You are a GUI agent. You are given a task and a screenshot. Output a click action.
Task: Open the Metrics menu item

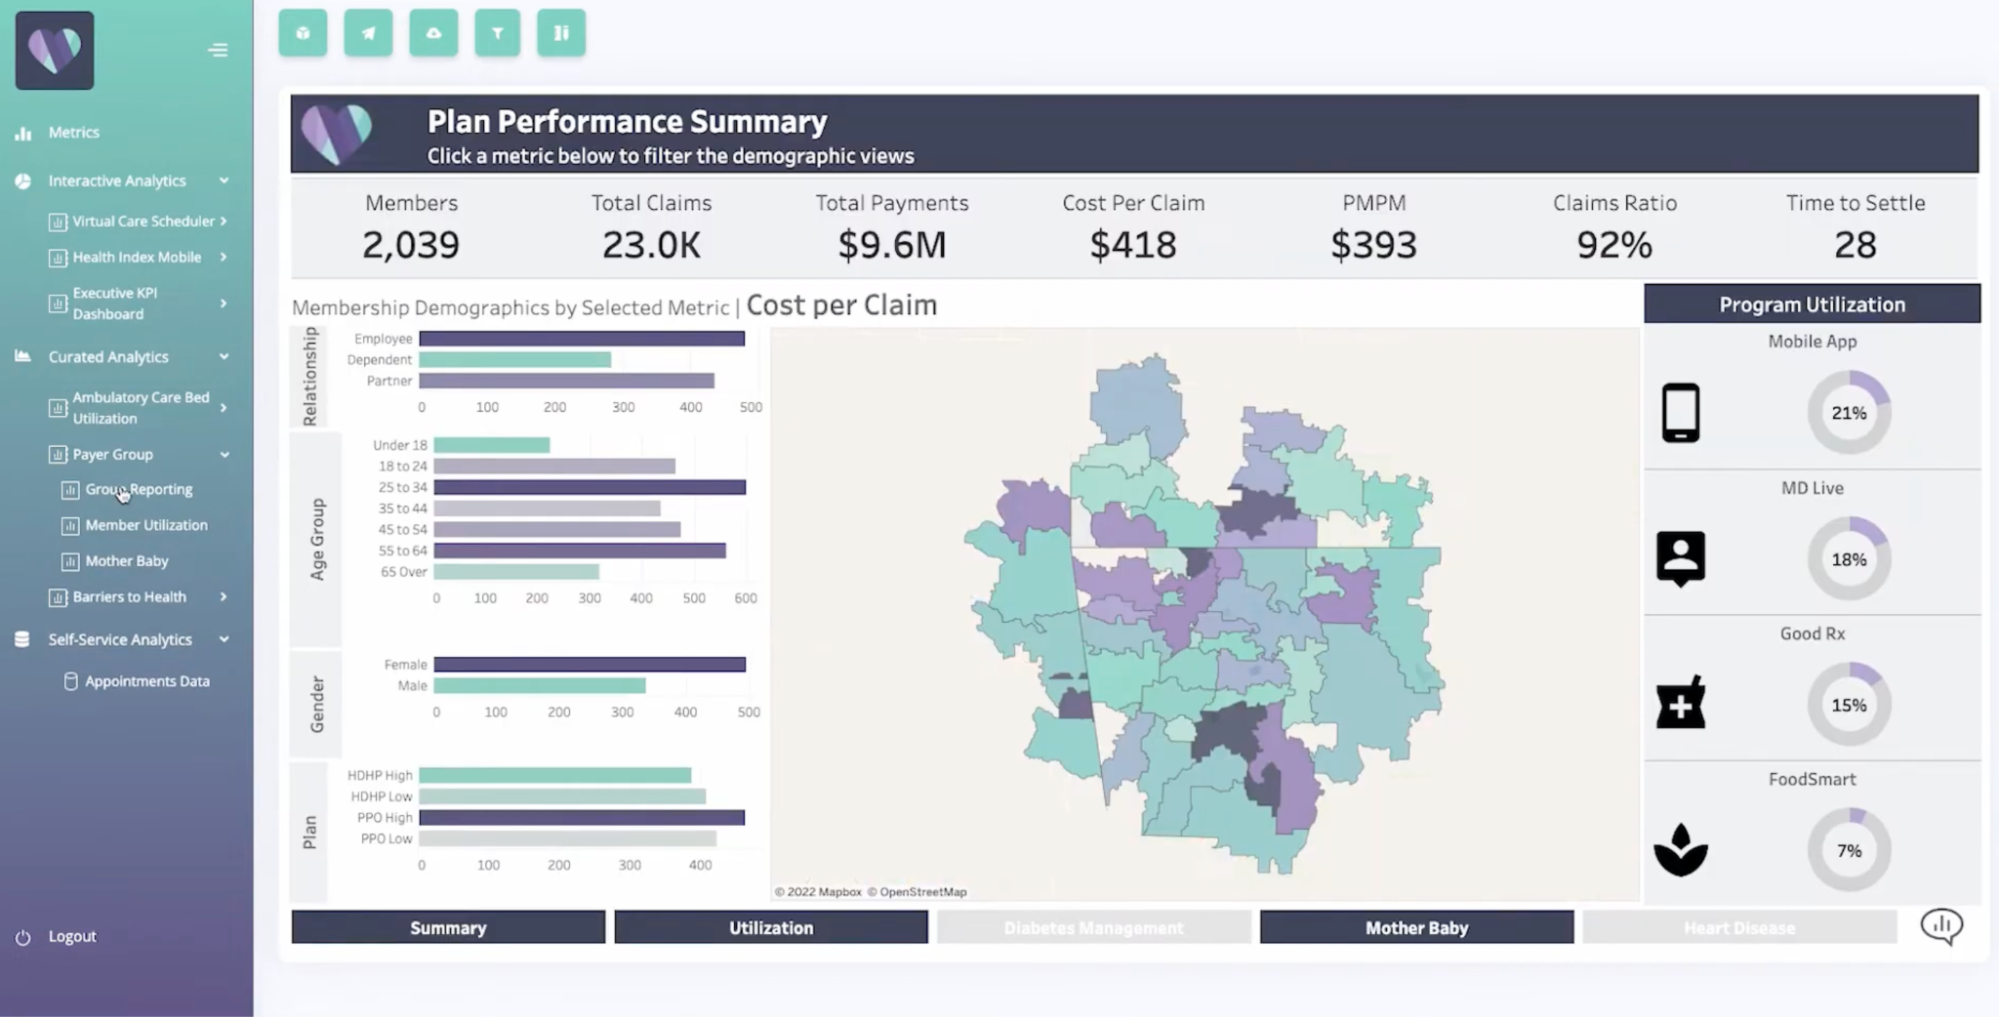[74, 132]
